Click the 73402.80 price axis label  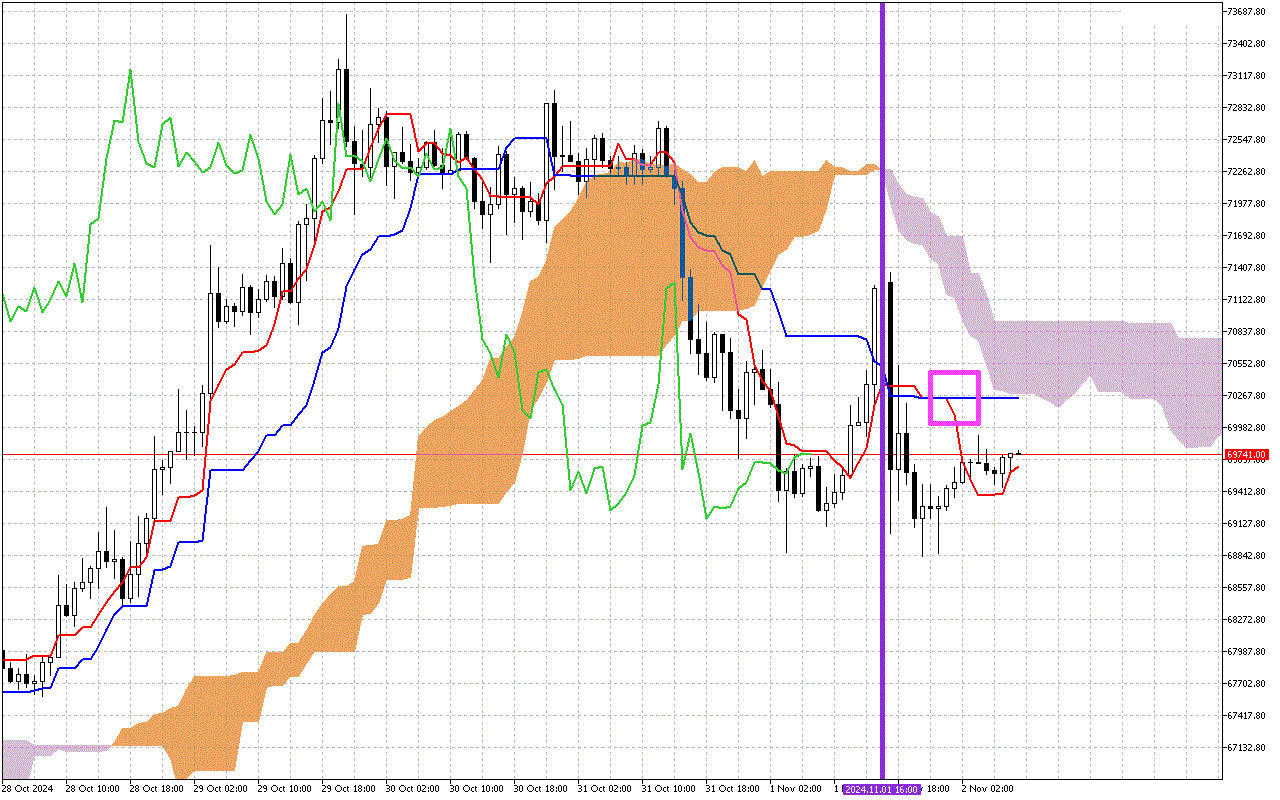(x=1246, y=44)
